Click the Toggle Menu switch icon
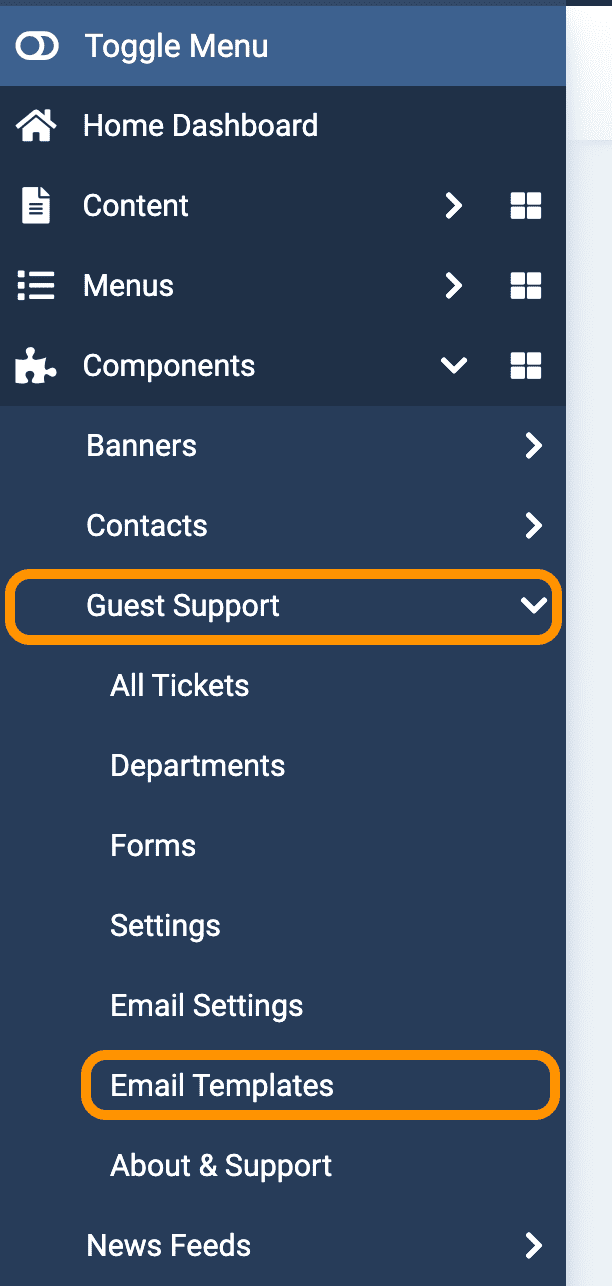Image resolution: width=612 pixels, height=1286 pixels. (x=37, y=46)
